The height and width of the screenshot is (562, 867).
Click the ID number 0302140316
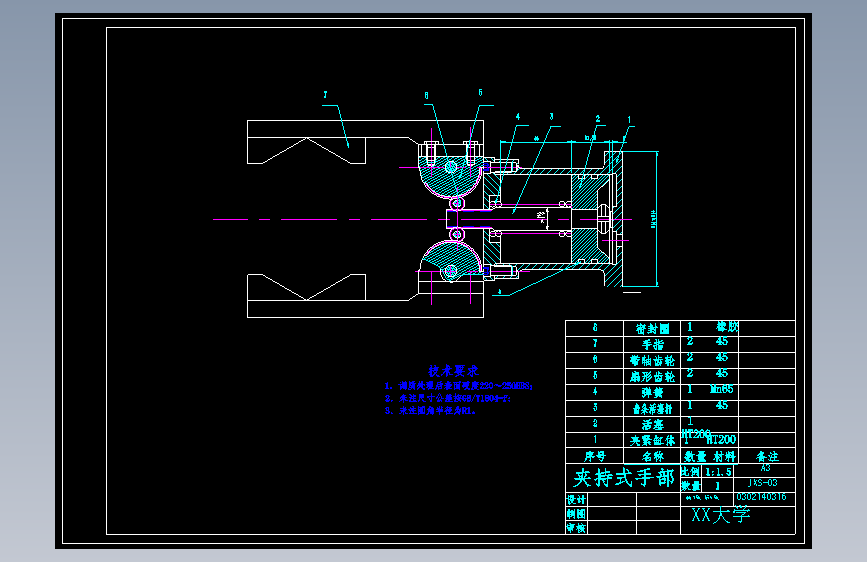point(761,497)
